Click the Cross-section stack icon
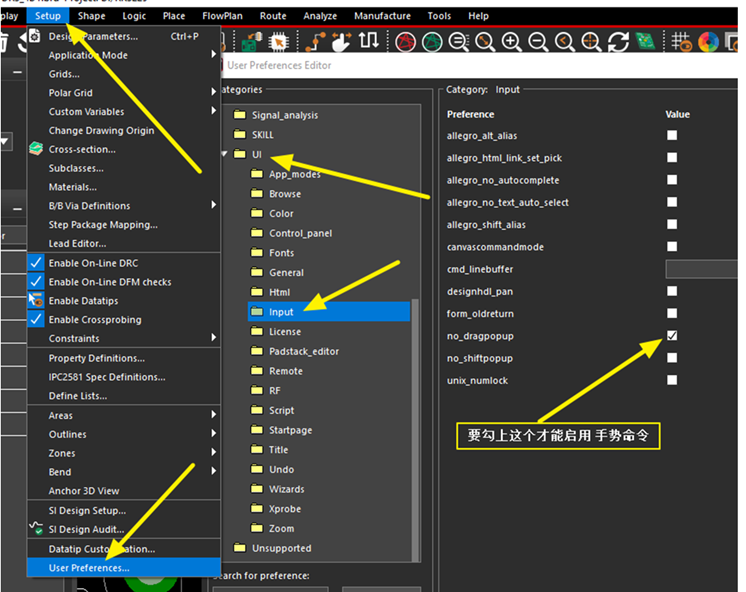 tap(36, 149)
